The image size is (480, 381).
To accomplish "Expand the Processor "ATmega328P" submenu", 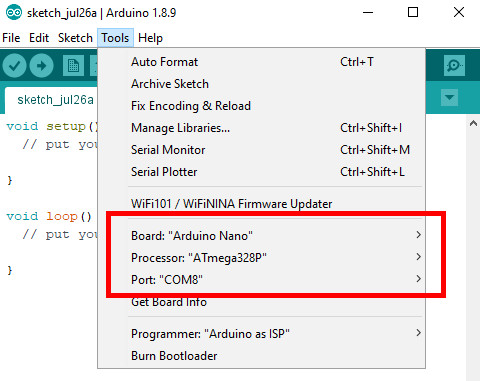I will click(261, 258).
